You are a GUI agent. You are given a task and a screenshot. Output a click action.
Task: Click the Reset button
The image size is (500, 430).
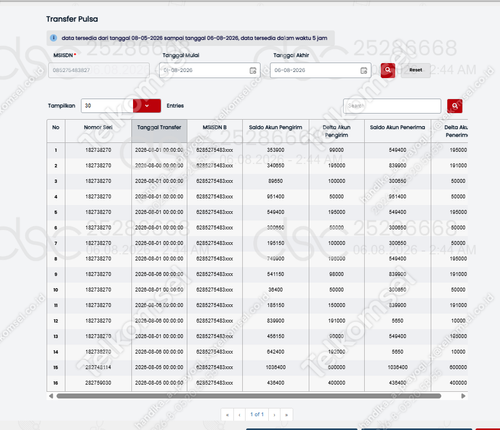(416, 70)
